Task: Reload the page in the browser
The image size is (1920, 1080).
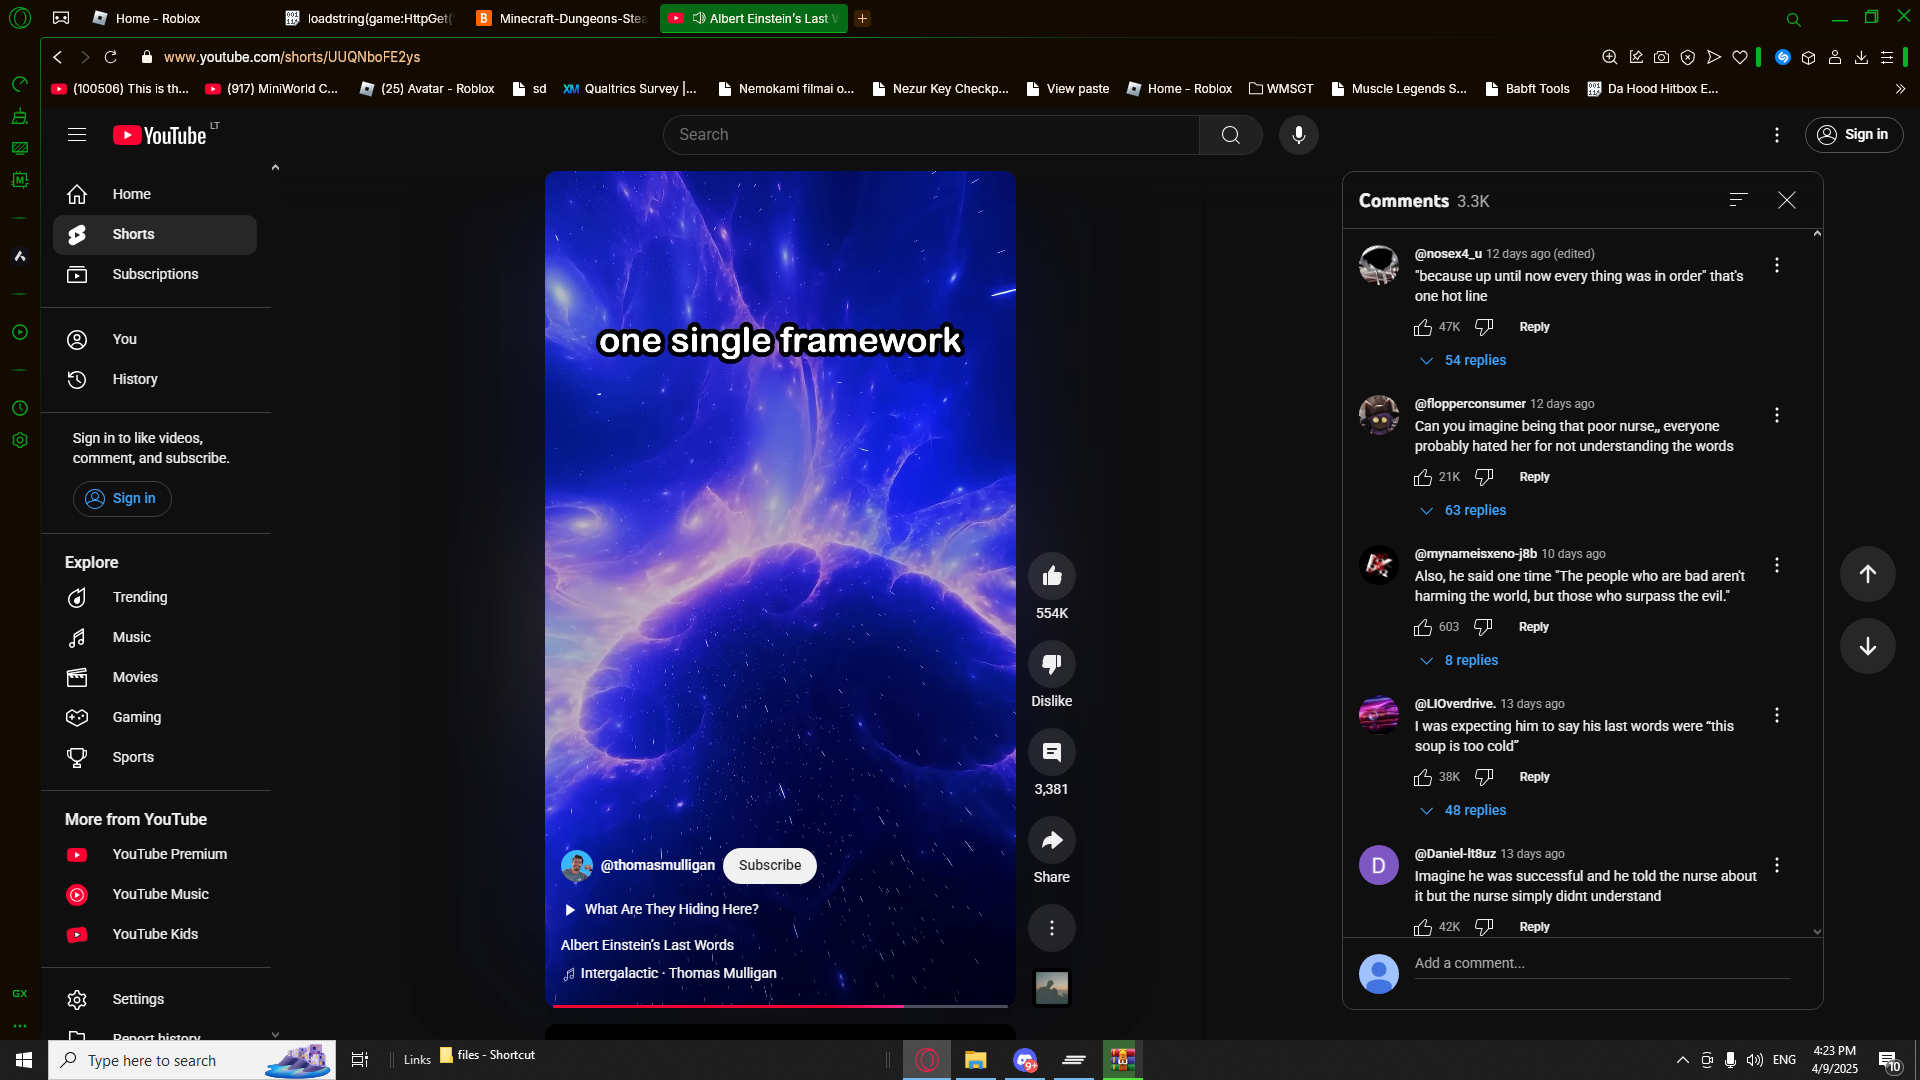Action: [111, 57]
